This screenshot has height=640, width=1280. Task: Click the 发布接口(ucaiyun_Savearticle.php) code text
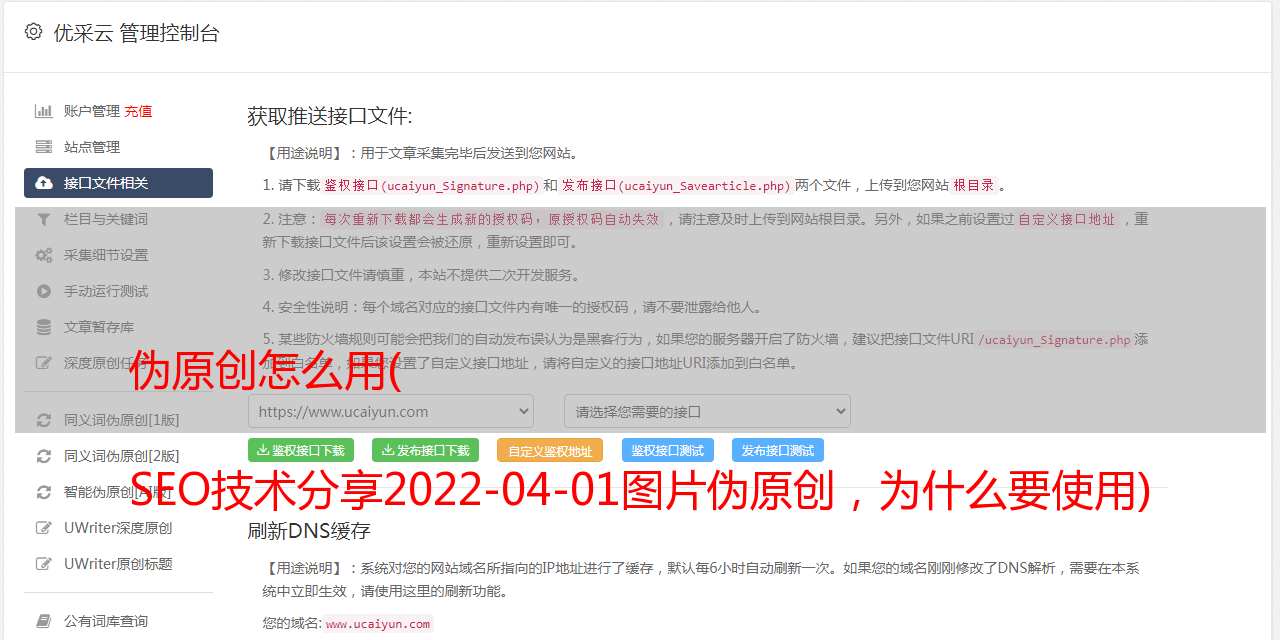click(x=676, y=186)
